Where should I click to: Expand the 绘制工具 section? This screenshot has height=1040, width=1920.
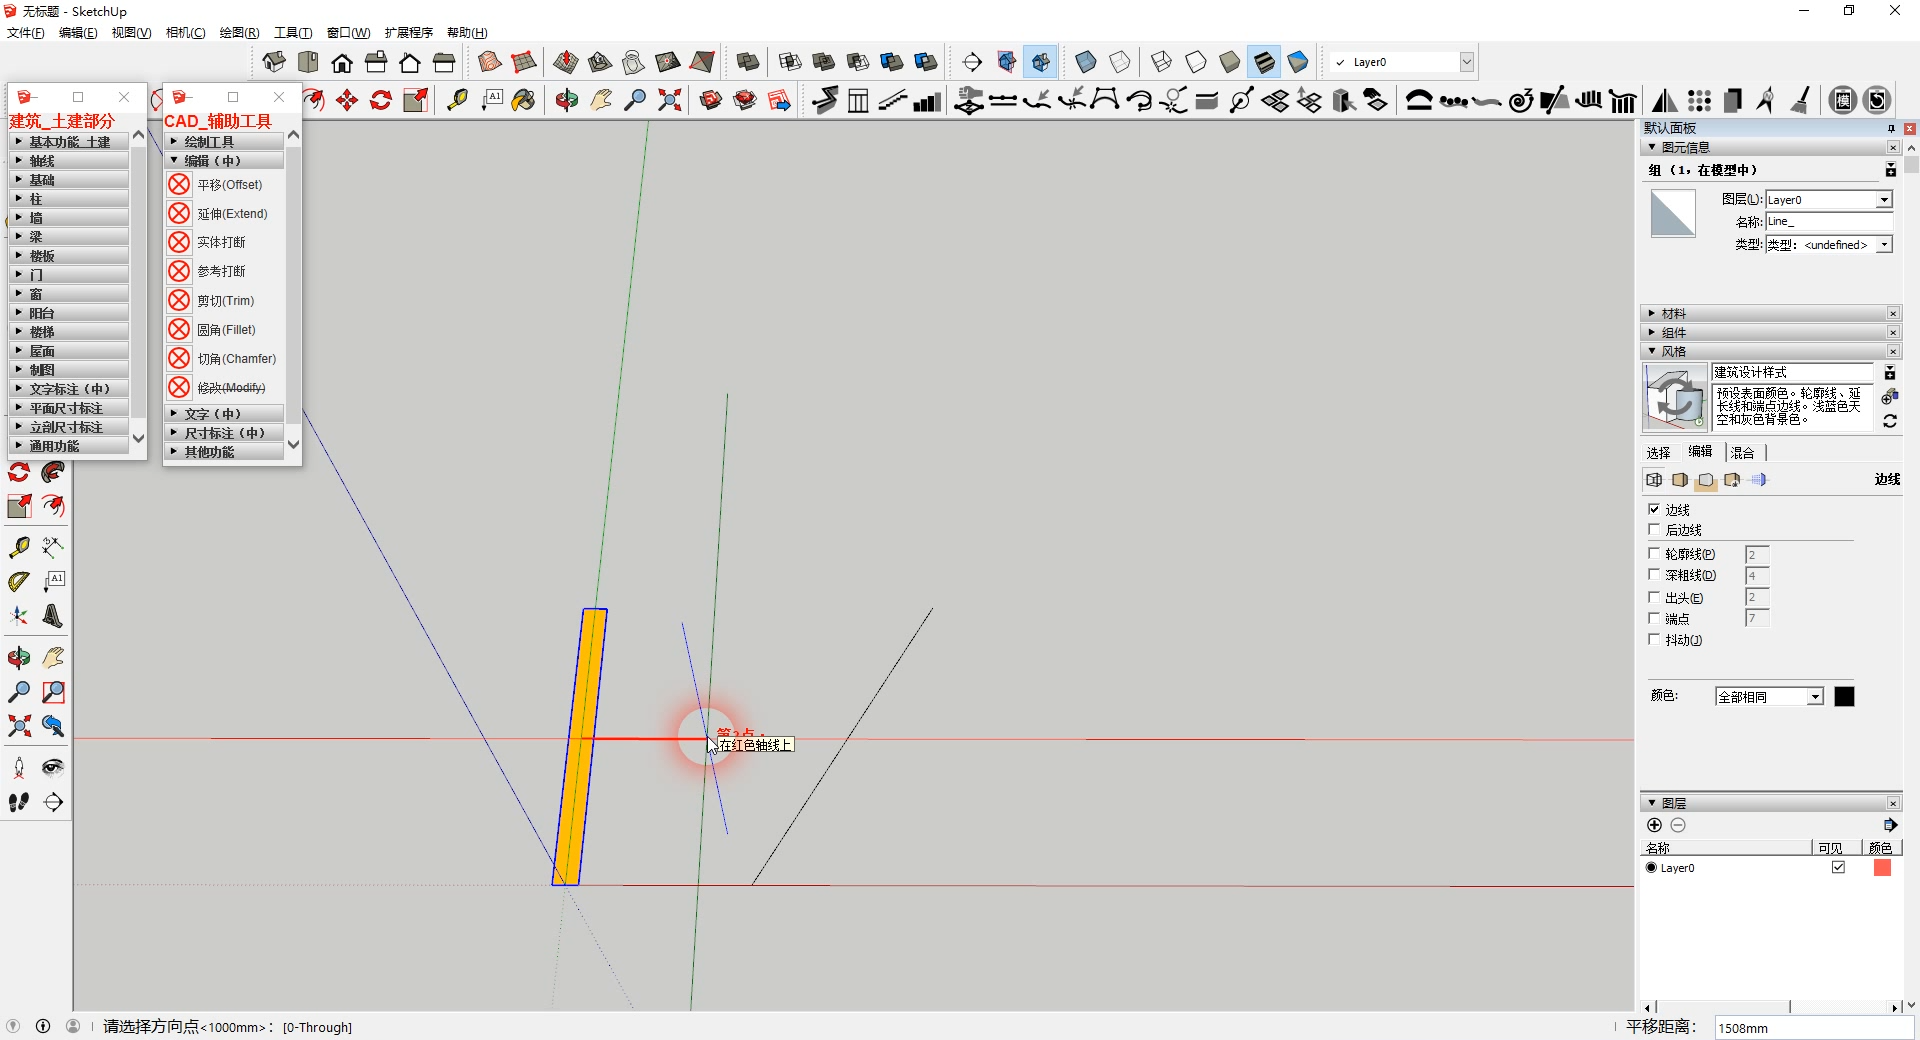[225, 142]
